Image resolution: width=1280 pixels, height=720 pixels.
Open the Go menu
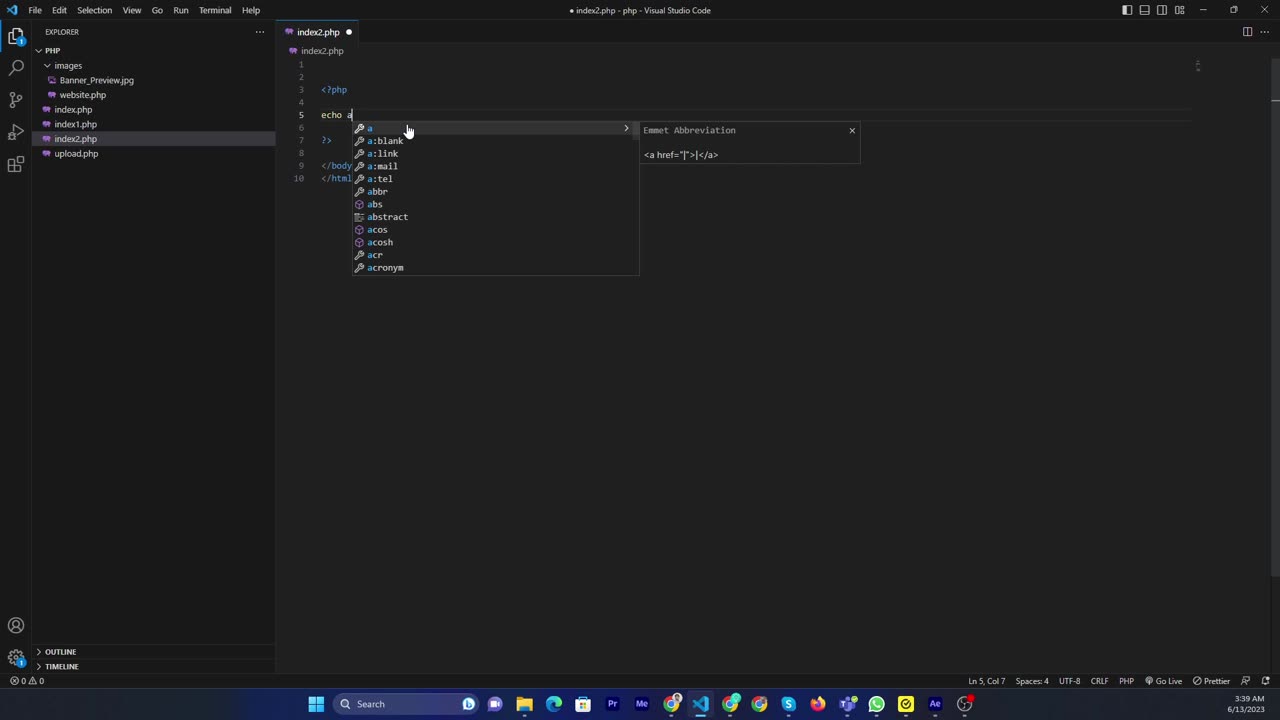[x=157, y=10]
